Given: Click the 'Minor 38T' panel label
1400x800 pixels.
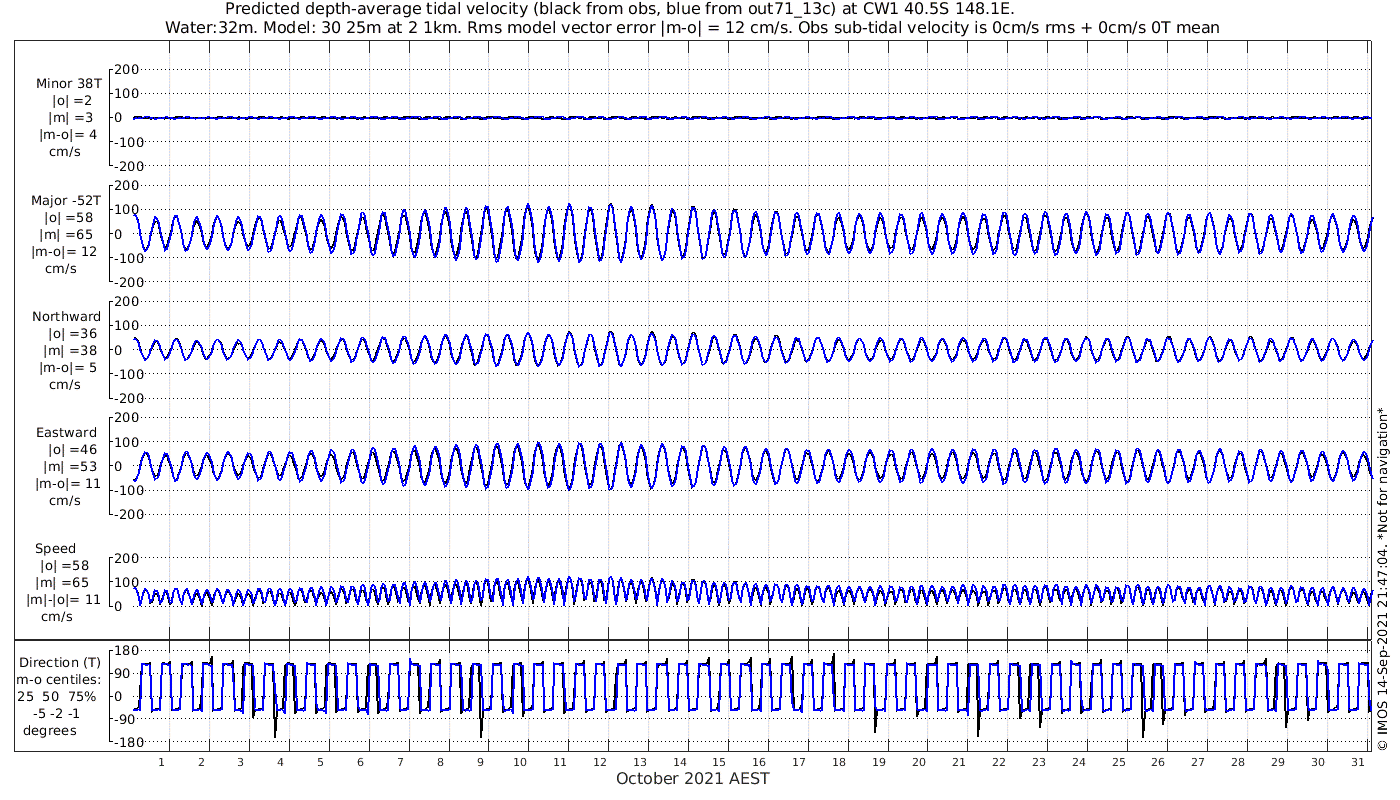Looking at the screenshot, I should (x=69, y=84).
